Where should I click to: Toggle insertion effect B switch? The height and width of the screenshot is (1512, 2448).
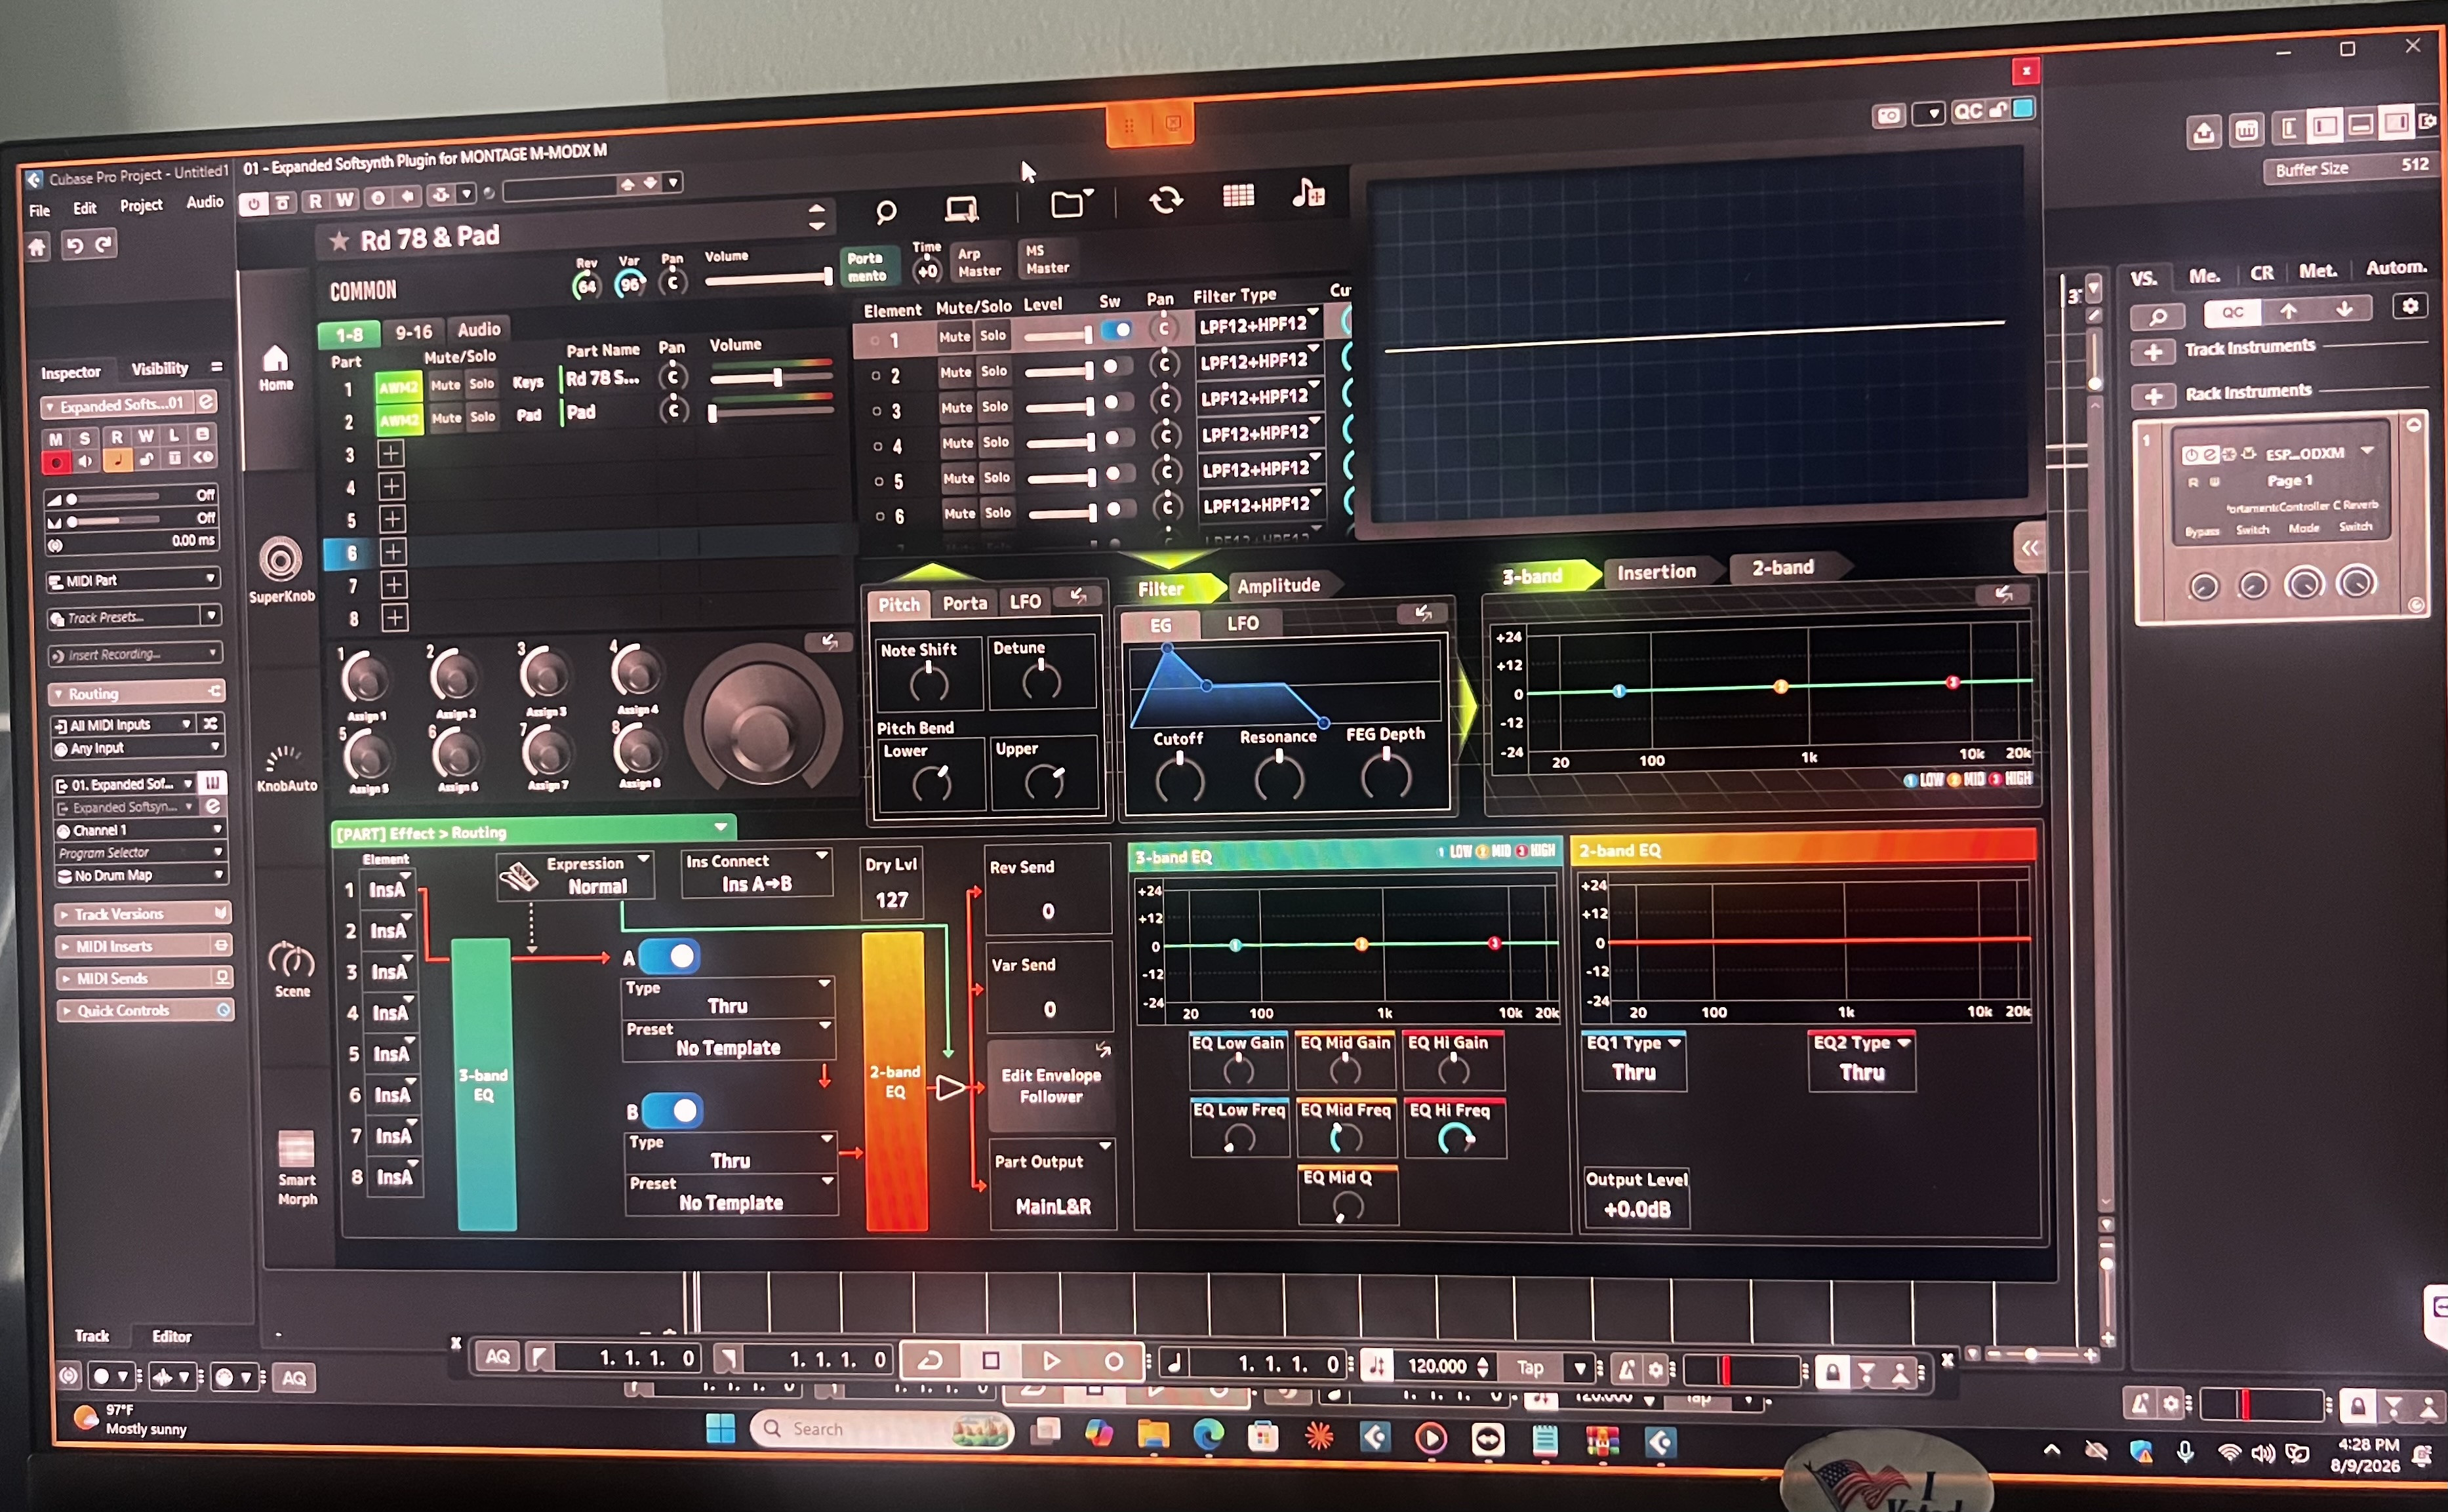tap(672, 1110)
